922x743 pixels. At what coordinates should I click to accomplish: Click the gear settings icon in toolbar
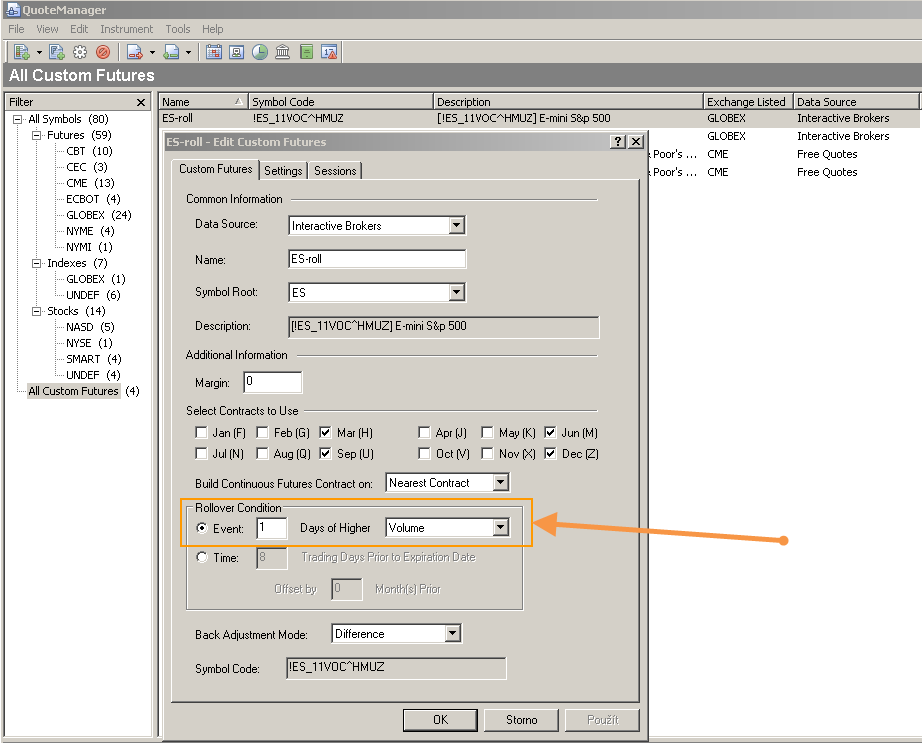click(x=80, y=52)
